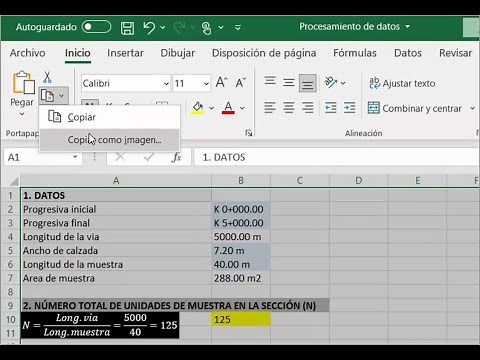The image size is (480, 360).
Task: Open Customize Quick Access Toolbar menu
Action: (x=238, y=28)
